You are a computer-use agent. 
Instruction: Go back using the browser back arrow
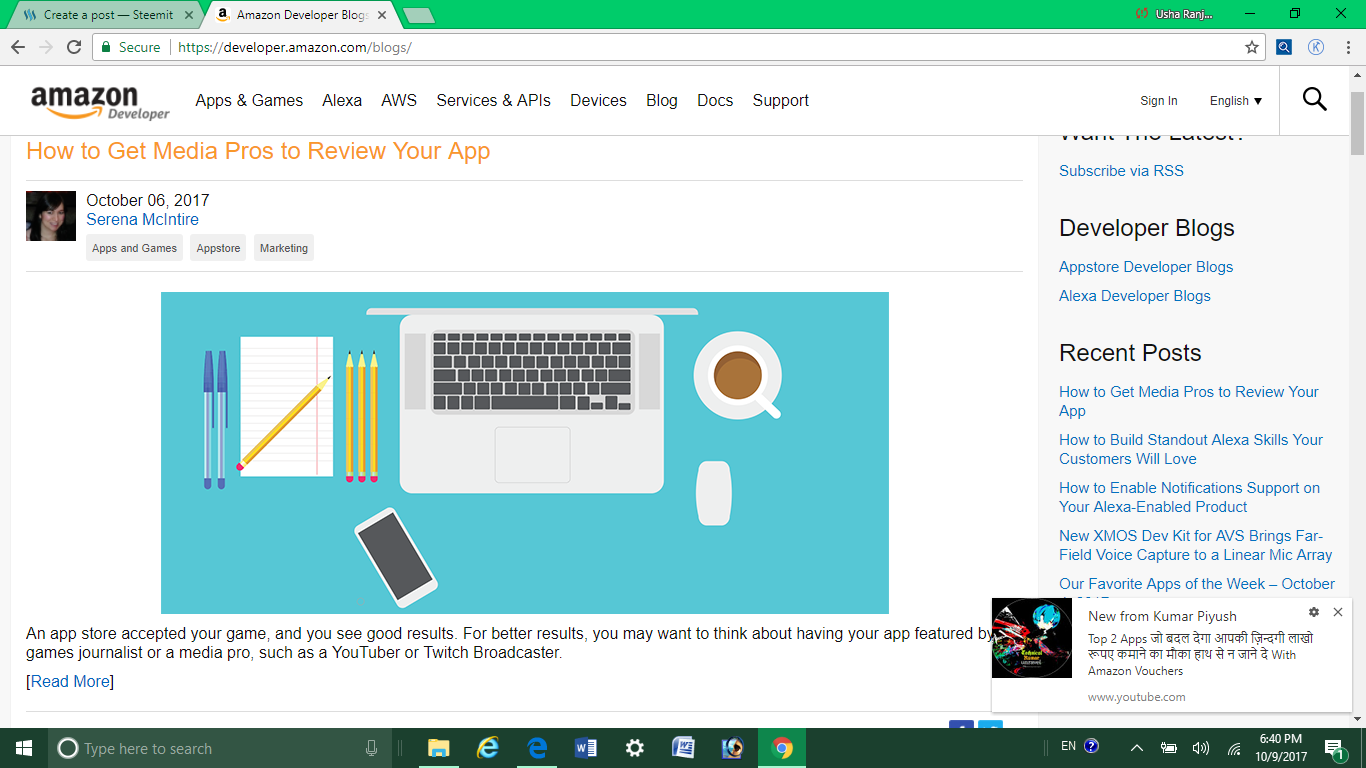tap(18, 47)
